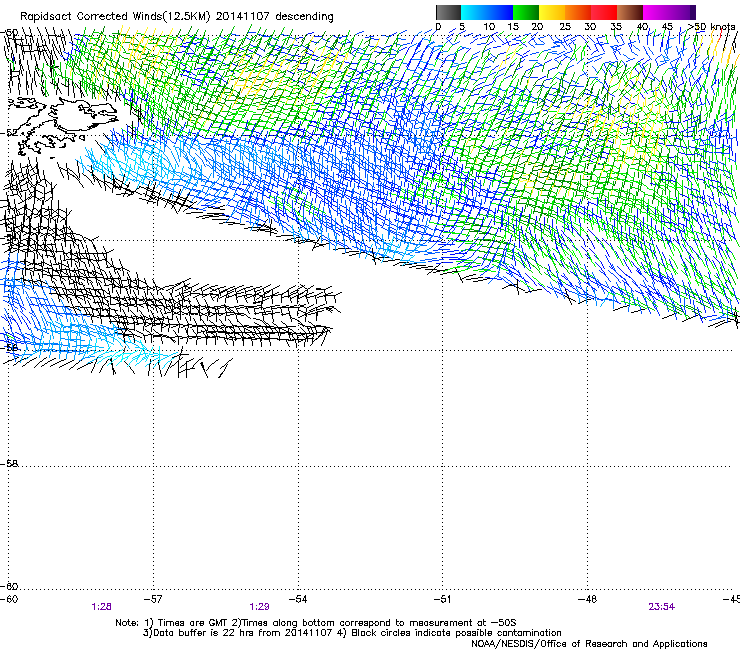Click the -52 latitude axis label
The image size is (740, 650).
coord(9,133)
